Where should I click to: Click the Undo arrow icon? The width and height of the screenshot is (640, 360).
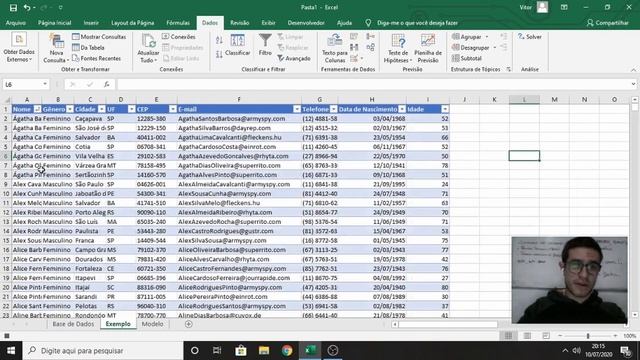pos(27,8)
